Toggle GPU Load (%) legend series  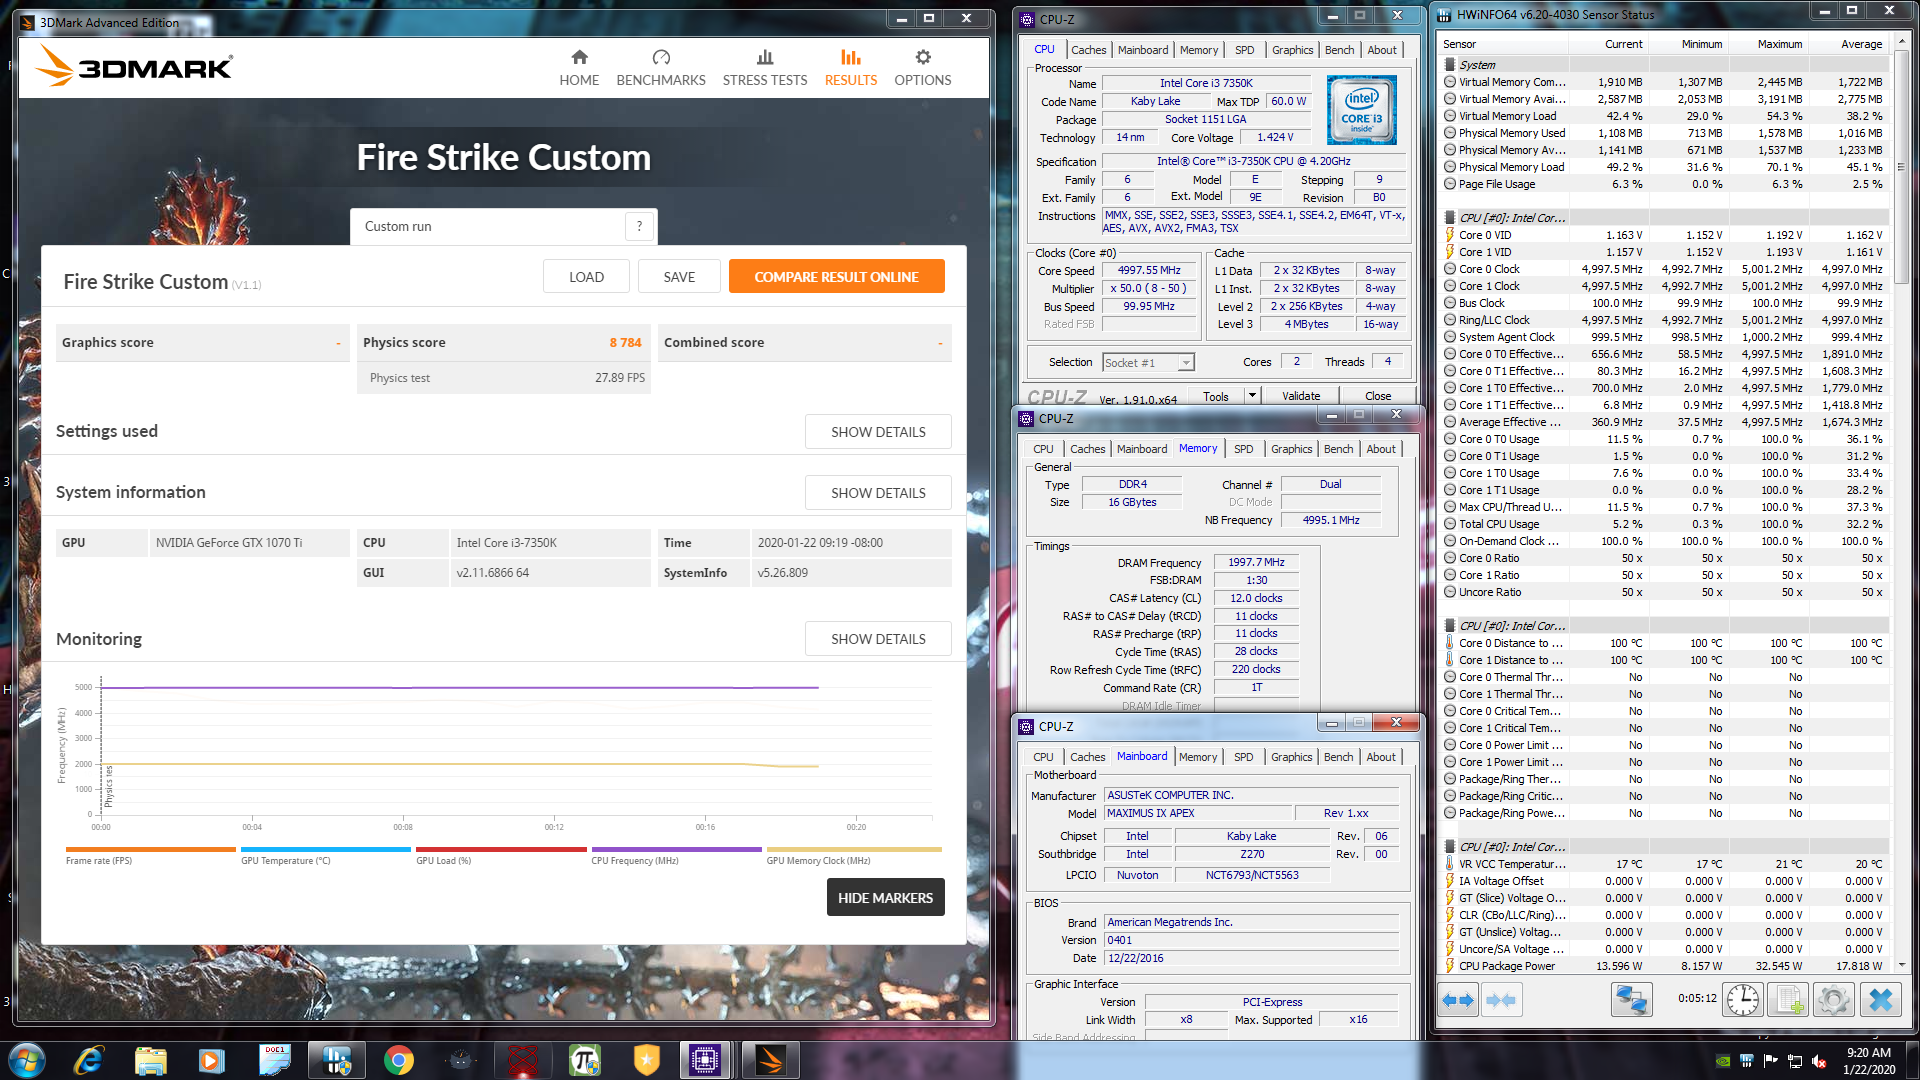coord(501,855)
